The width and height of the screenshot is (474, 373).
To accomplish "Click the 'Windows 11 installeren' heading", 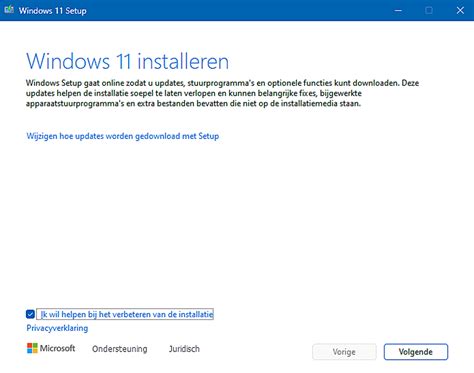I will point(127,61).
